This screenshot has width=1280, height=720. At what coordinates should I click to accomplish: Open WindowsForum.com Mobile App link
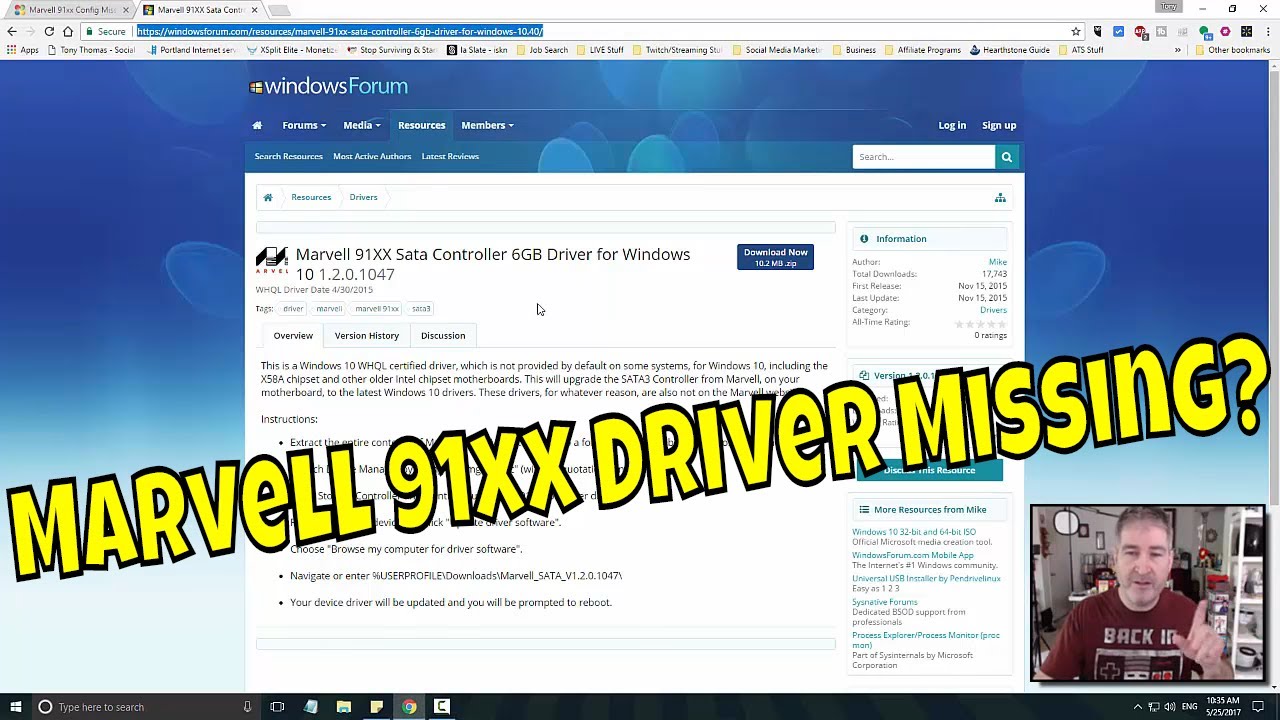coord(913,555)
